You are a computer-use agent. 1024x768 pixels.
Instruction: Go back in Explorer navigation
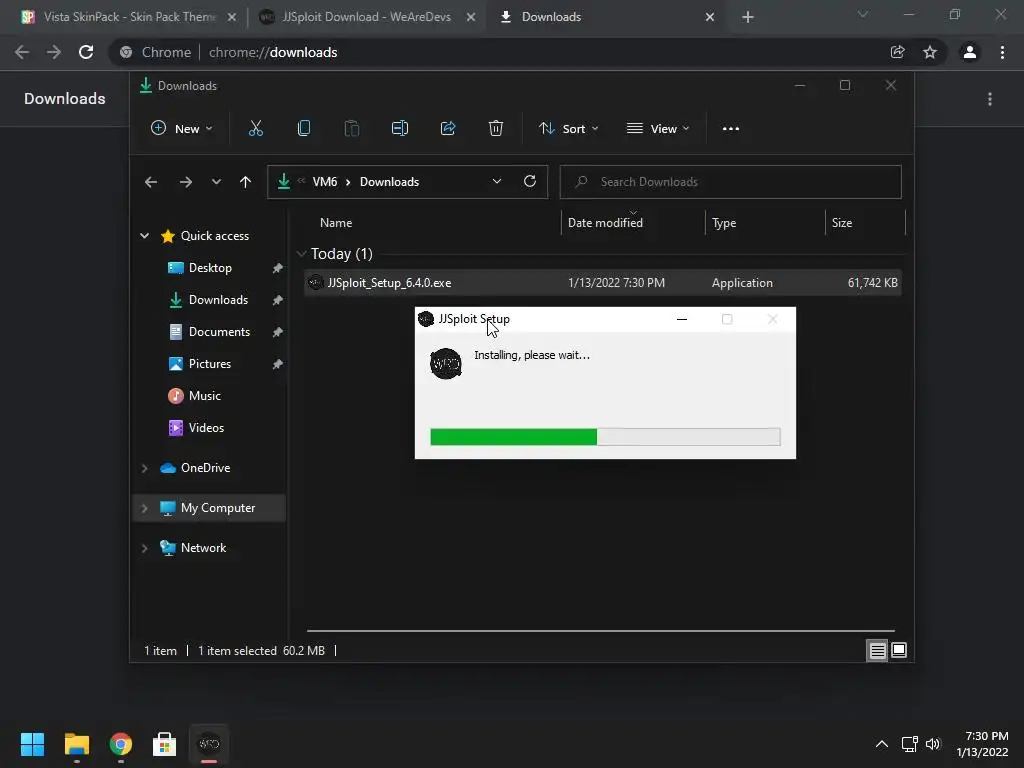[151, 182]
